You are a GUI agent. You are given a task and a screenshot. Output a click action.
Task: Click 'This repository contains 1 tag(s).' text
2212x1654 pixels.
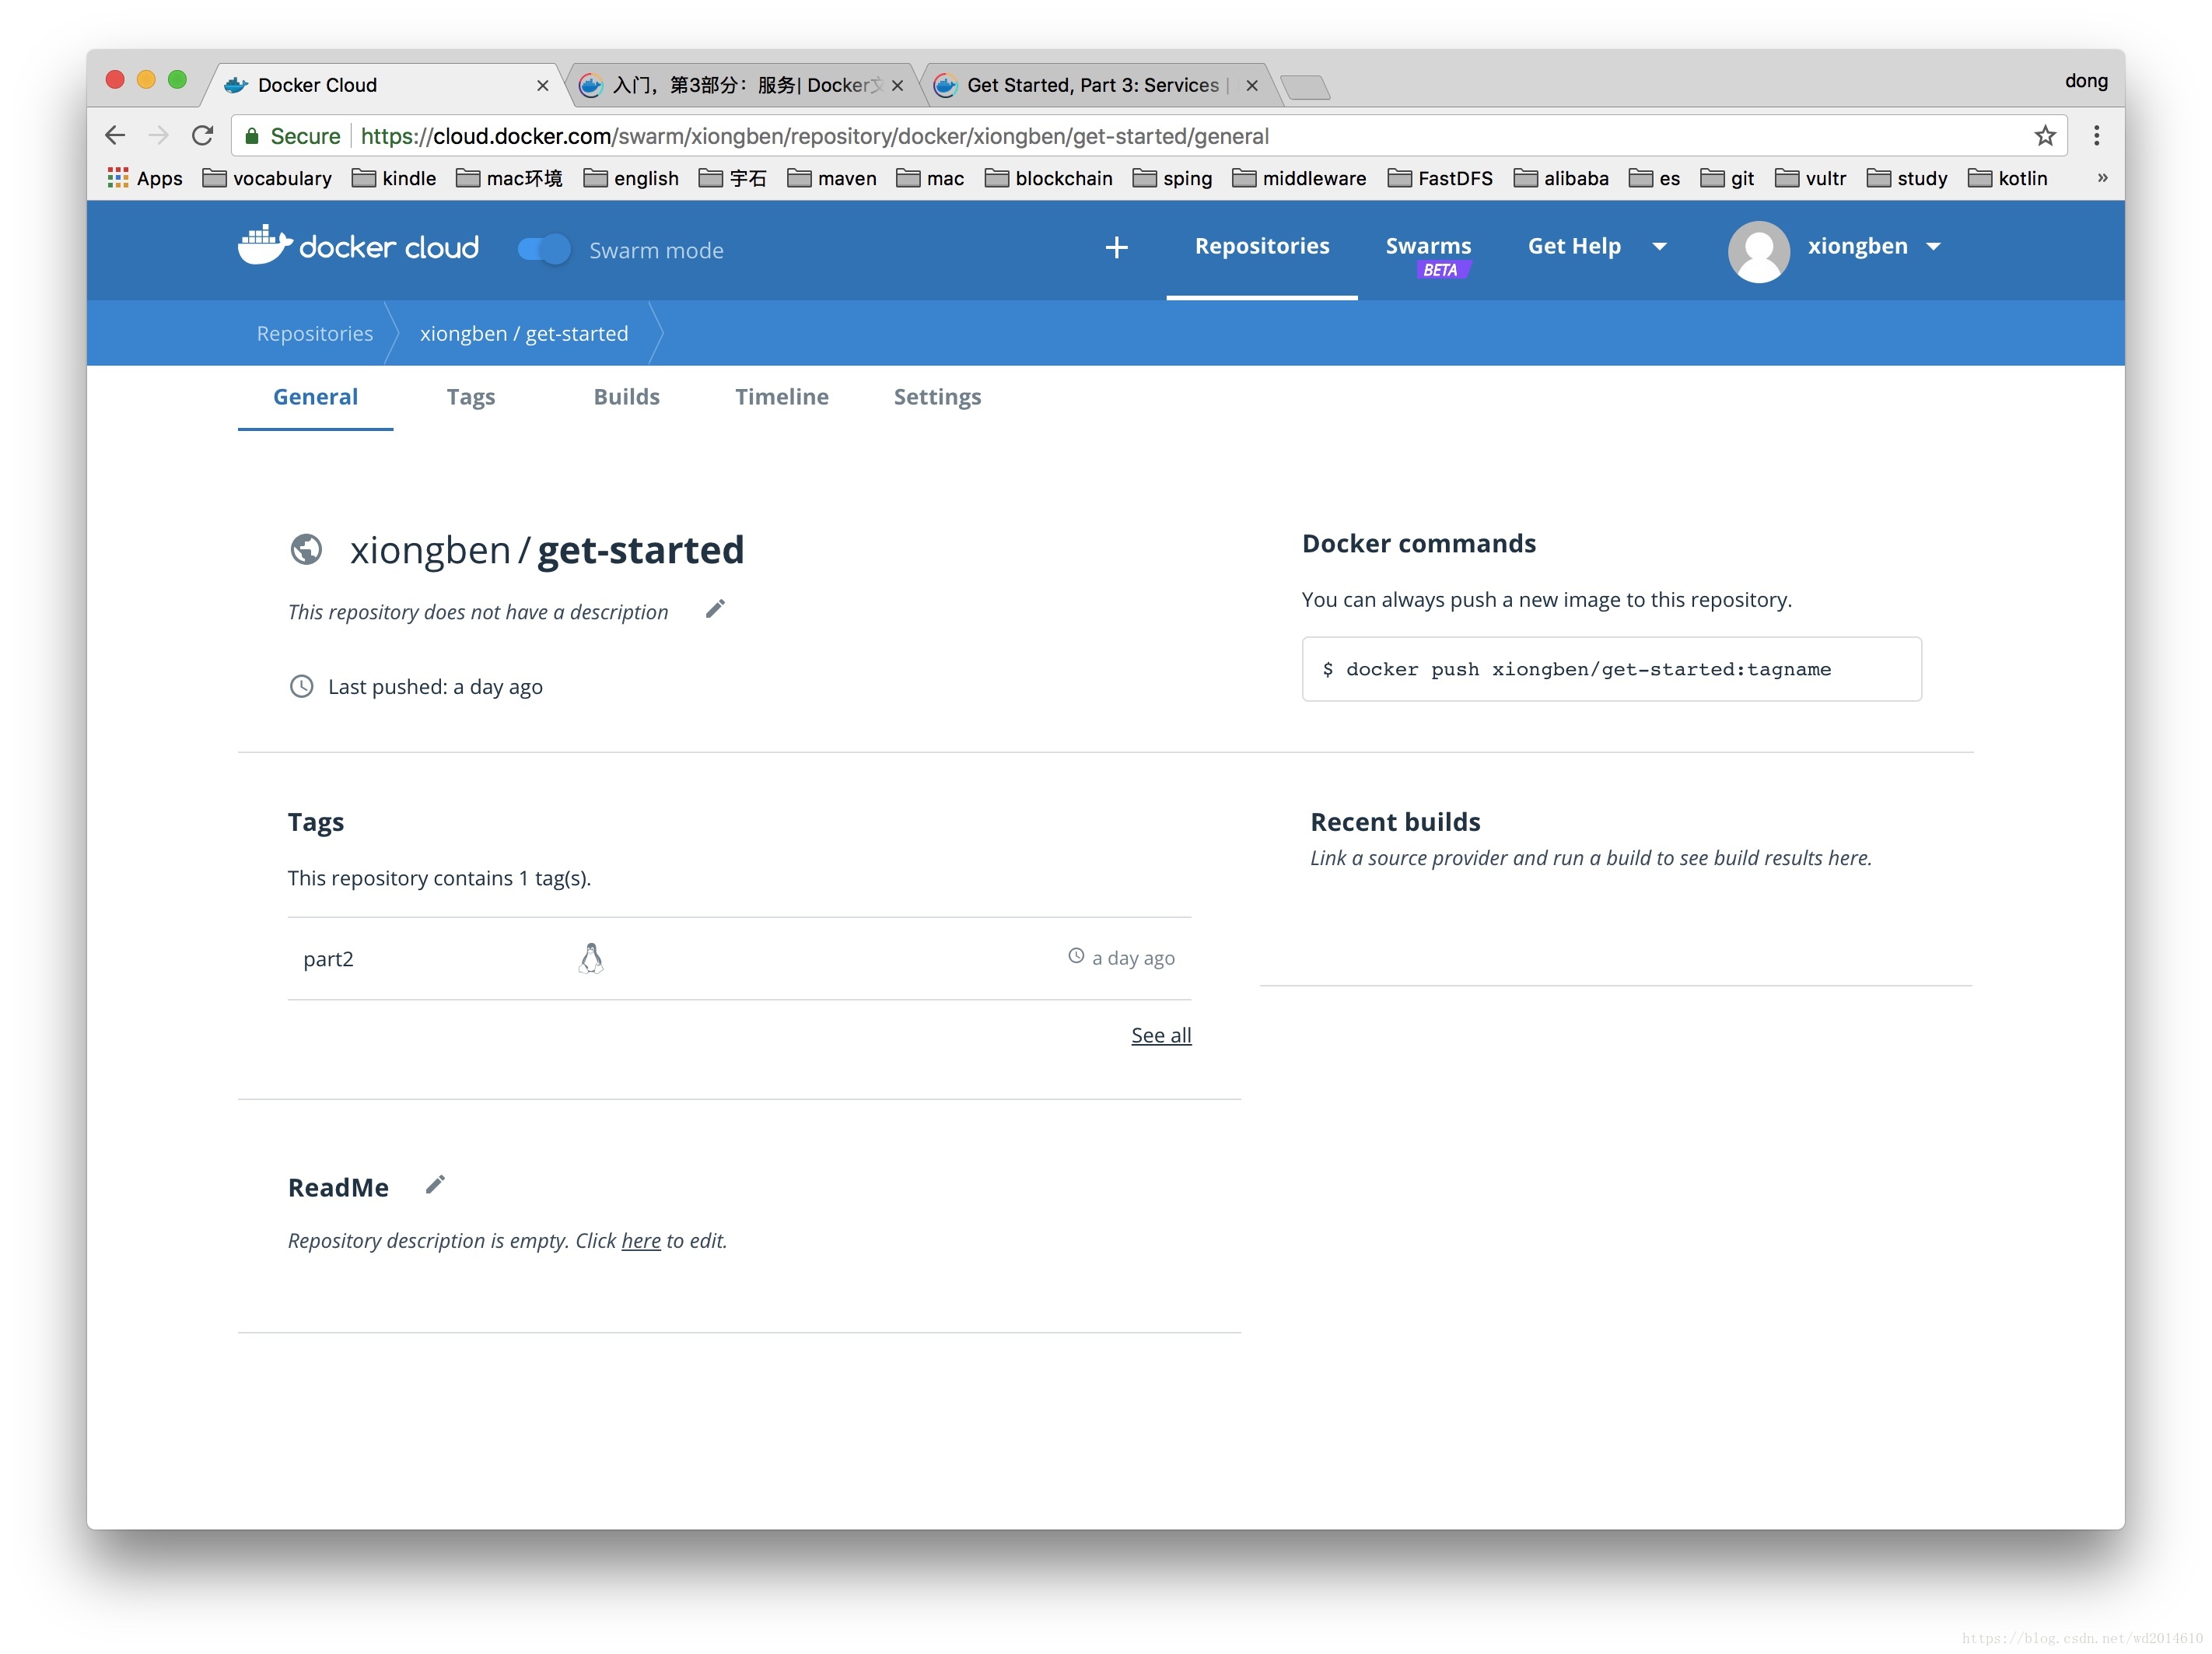click(439, 878)
